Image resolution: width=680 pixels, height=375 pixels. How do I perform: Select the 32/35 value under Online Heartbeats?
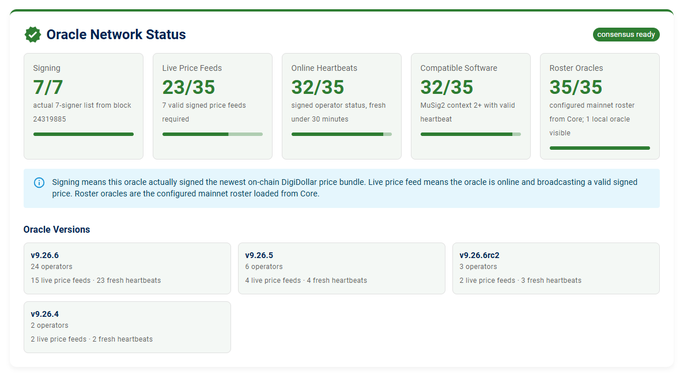point(317,87)
